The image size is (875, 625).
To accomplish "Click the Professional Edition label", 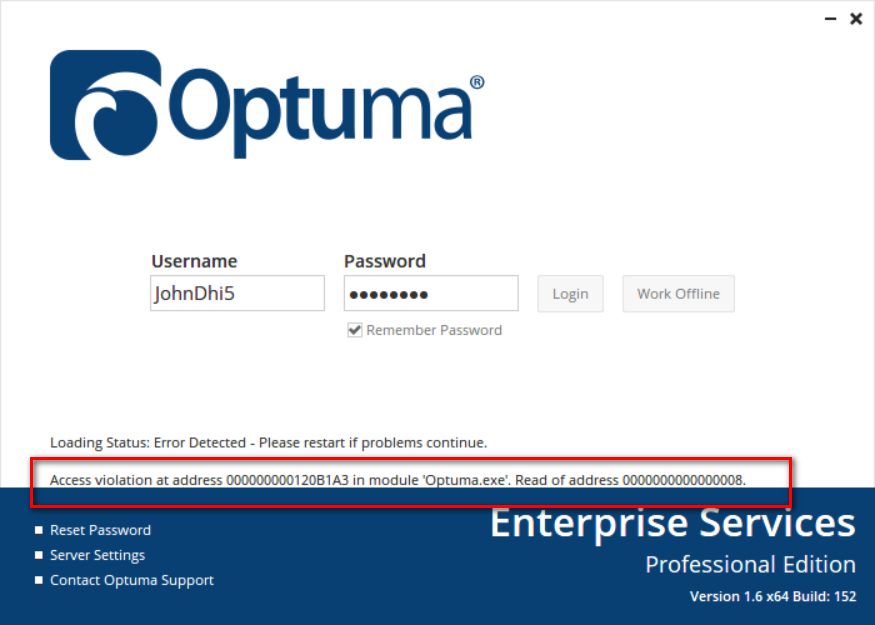I will tap(750, 564).
